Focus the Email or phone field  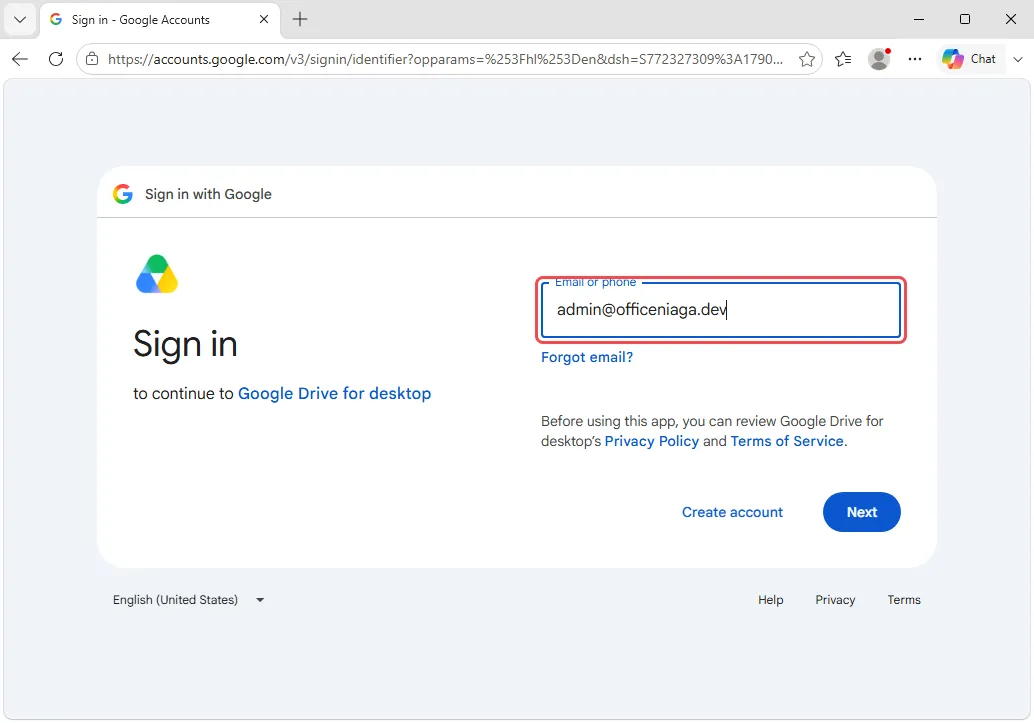[x=721, y=310]
